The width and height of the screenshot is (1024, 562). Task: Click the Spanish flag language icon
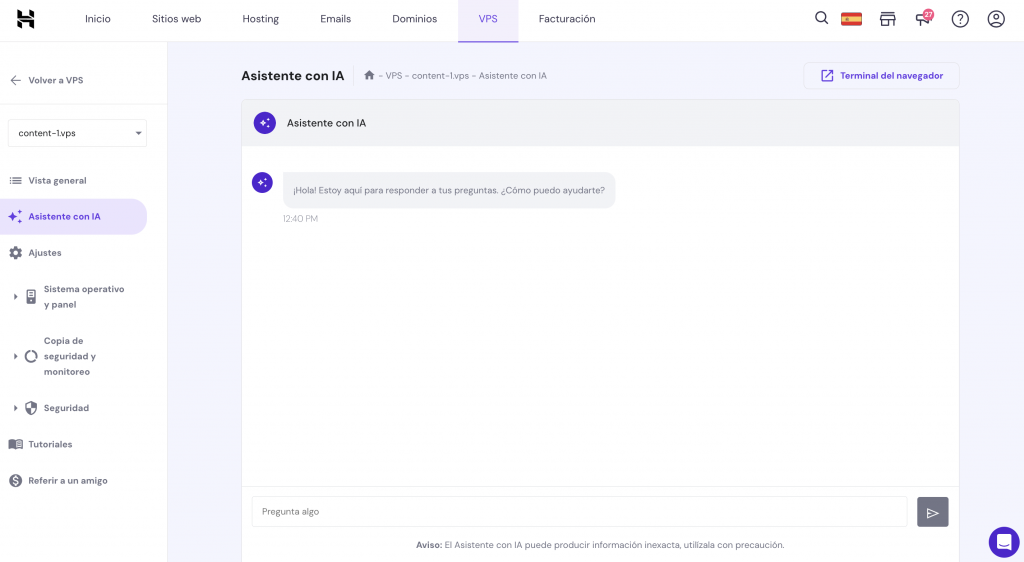(x=852, y=19)
